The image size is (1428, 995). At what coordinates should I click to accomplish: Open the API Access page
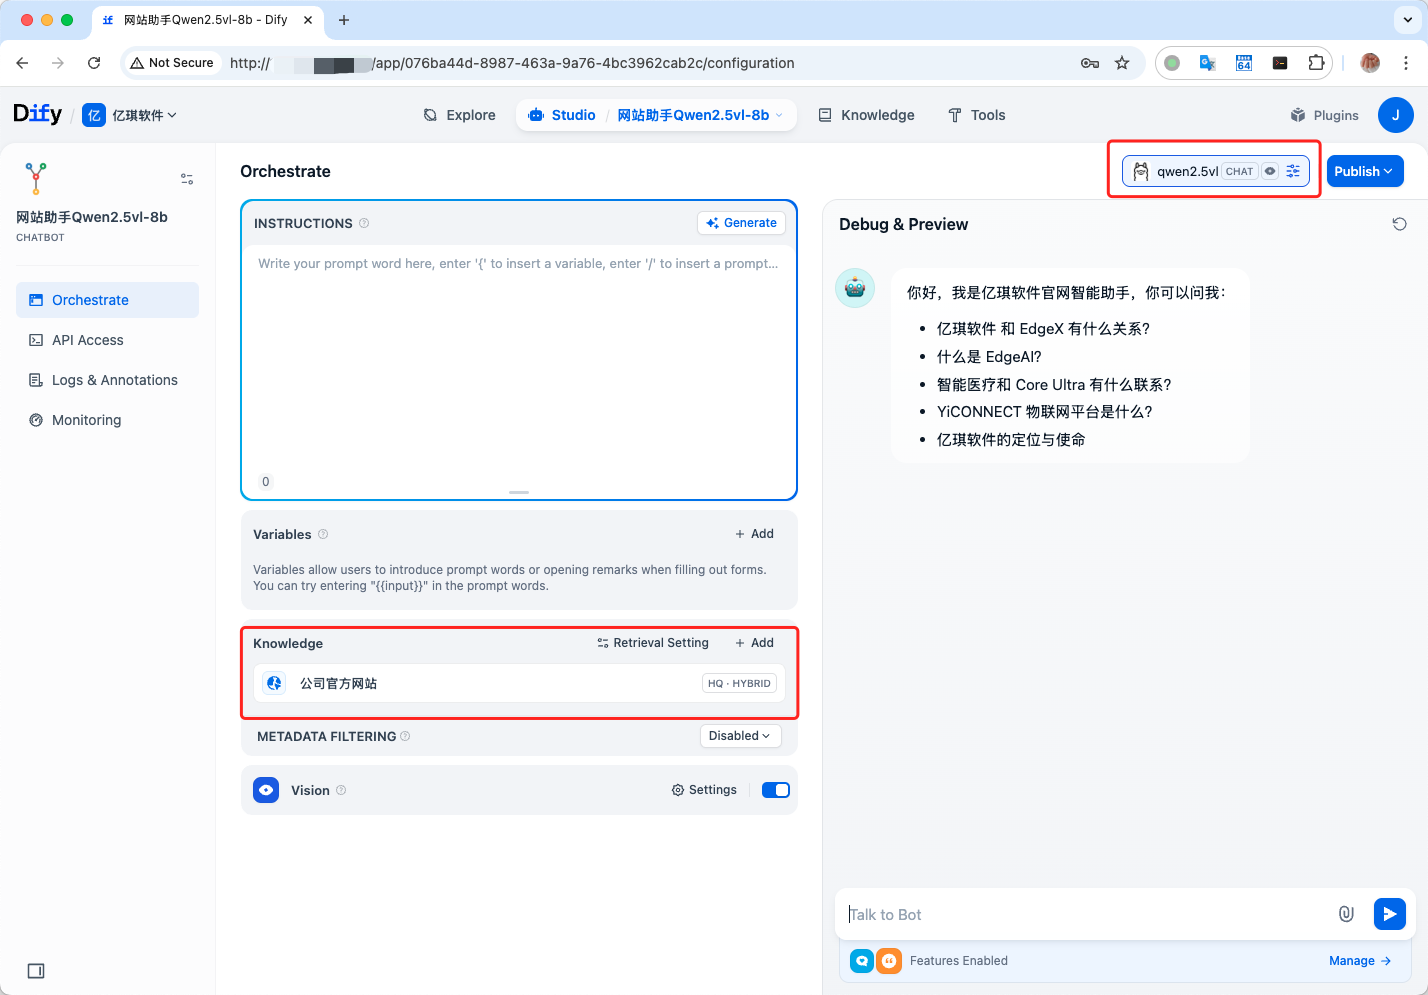[x=88, y=340]
